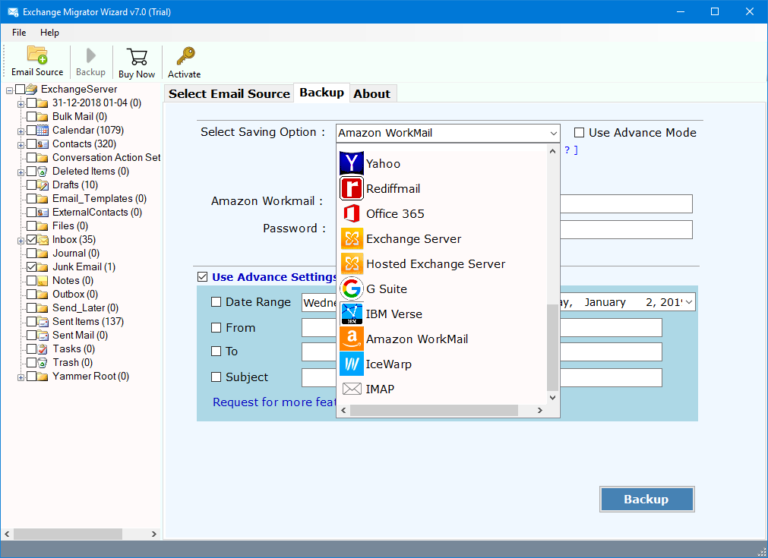Click the dropdown list vertical scrollbar thumb
Image resolution: width=768 pixels, height=558 pixels.
552,347
